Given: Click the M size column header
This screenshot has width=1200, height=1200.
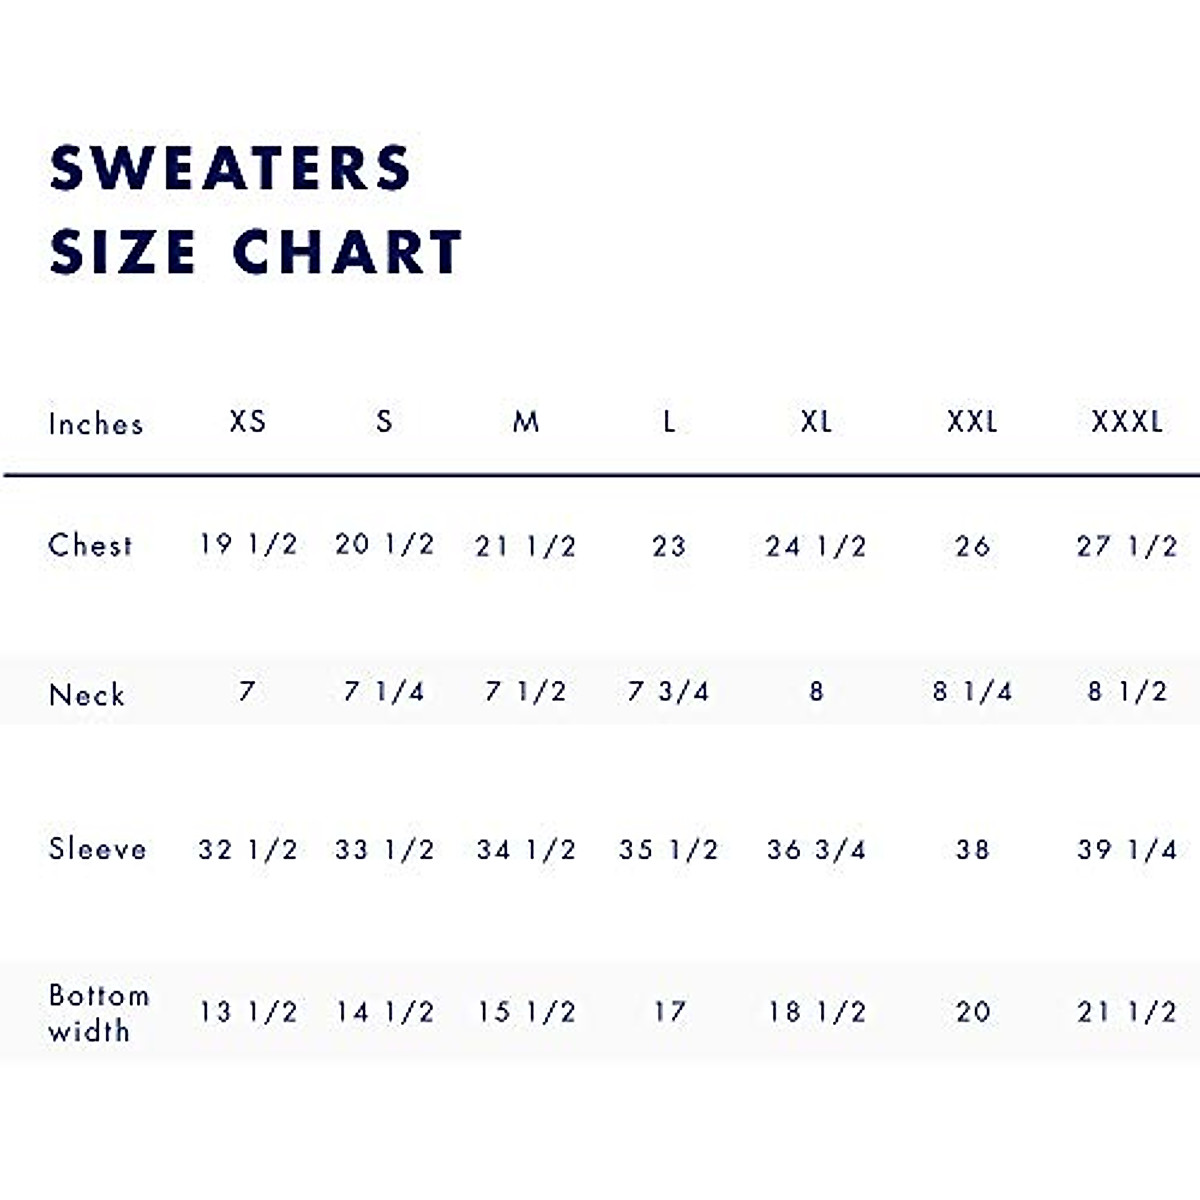Looking at the screenshot, I should [x=526, y=421].
